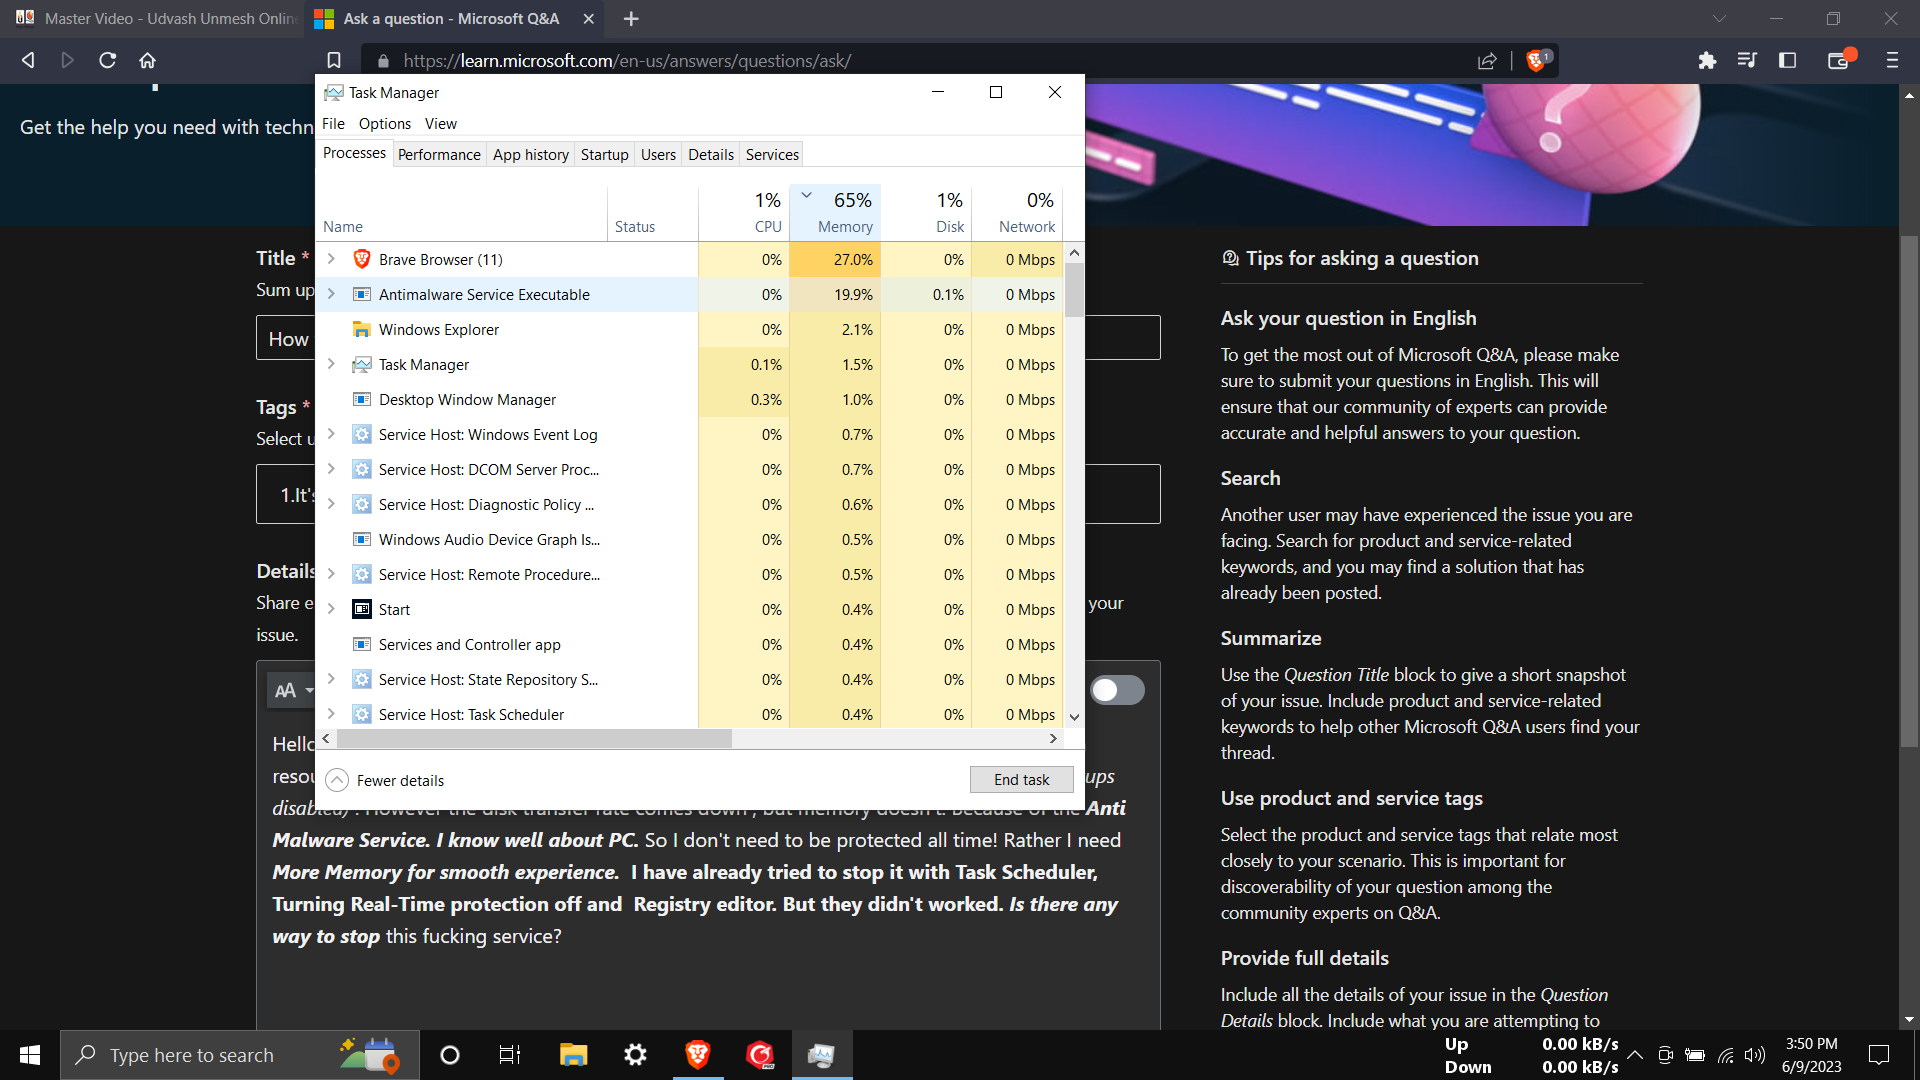Toggle the switch beside the details editor
Screen dimensions: 1920x1080
coord(1116,690)
